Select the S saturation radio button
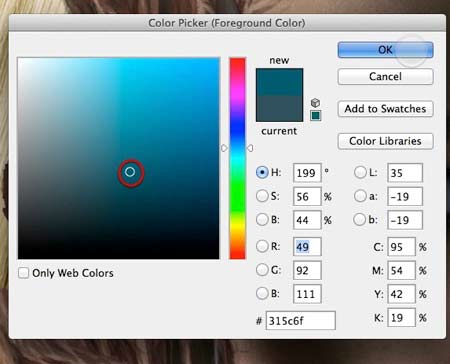 pos(262,196)
